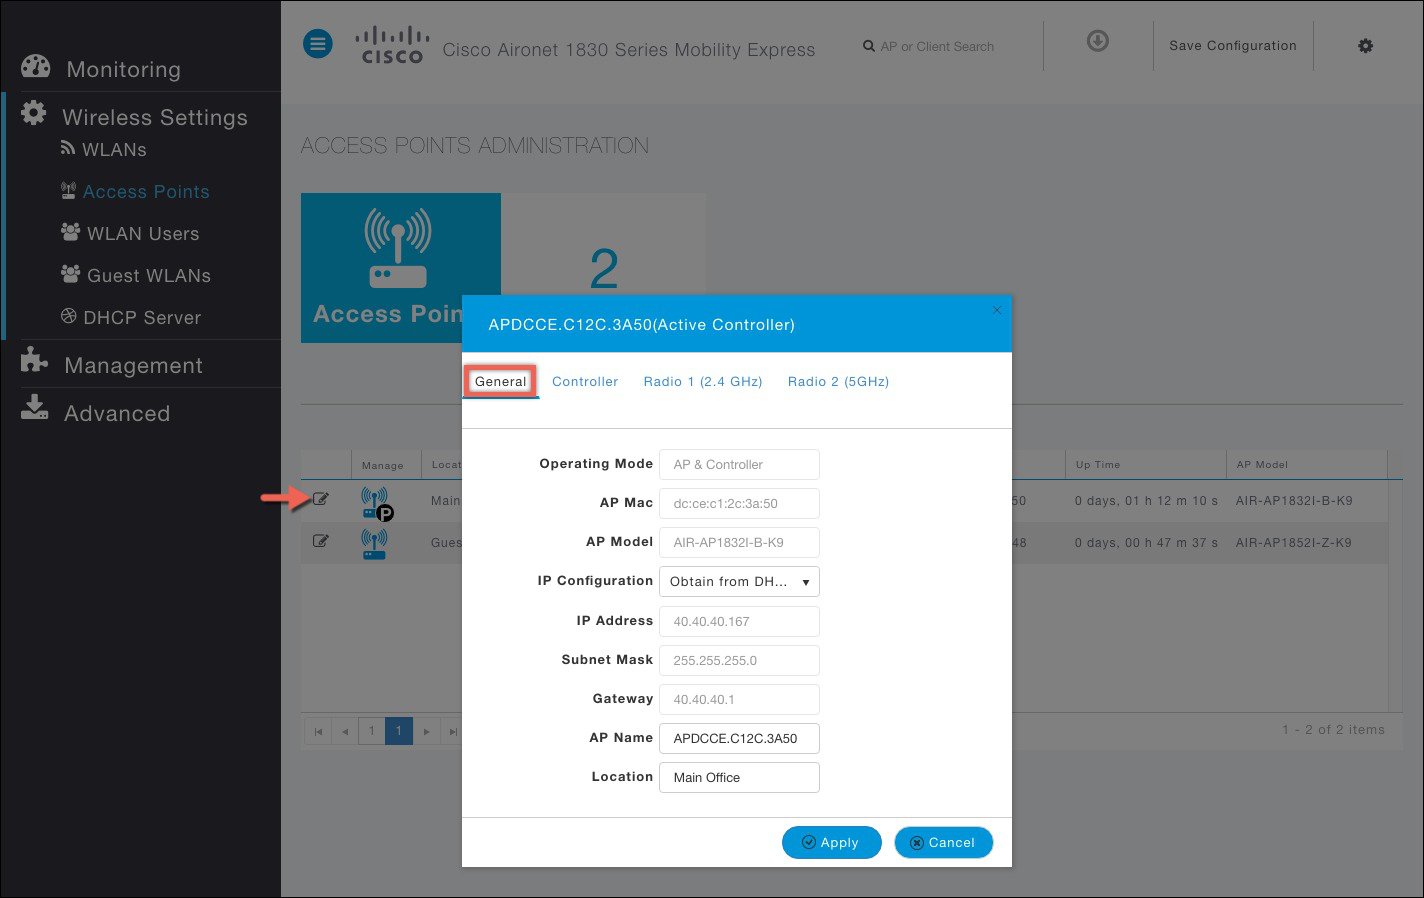Click the '1 - 2 of 2 items' text

click(x=1333, y=730)
